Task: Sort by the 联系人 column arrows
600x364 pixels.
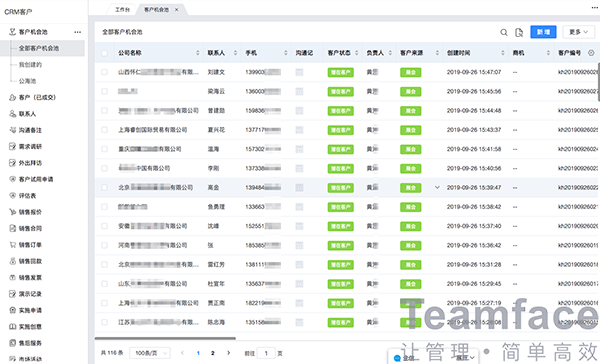Action: (235, 53)
